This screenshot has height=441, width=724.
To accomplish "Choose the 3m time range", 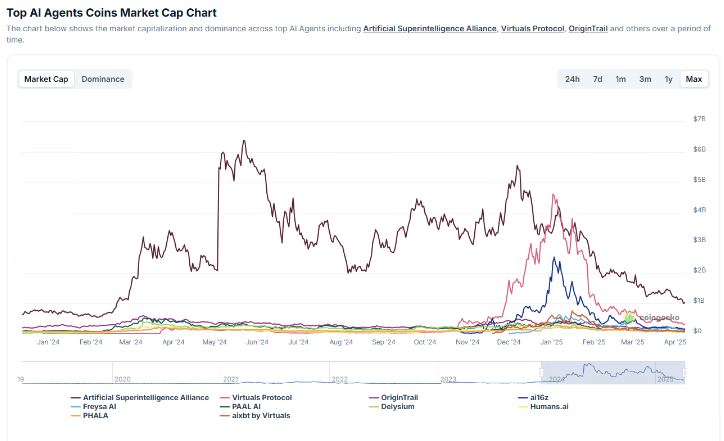I will [x=645, y=79].
